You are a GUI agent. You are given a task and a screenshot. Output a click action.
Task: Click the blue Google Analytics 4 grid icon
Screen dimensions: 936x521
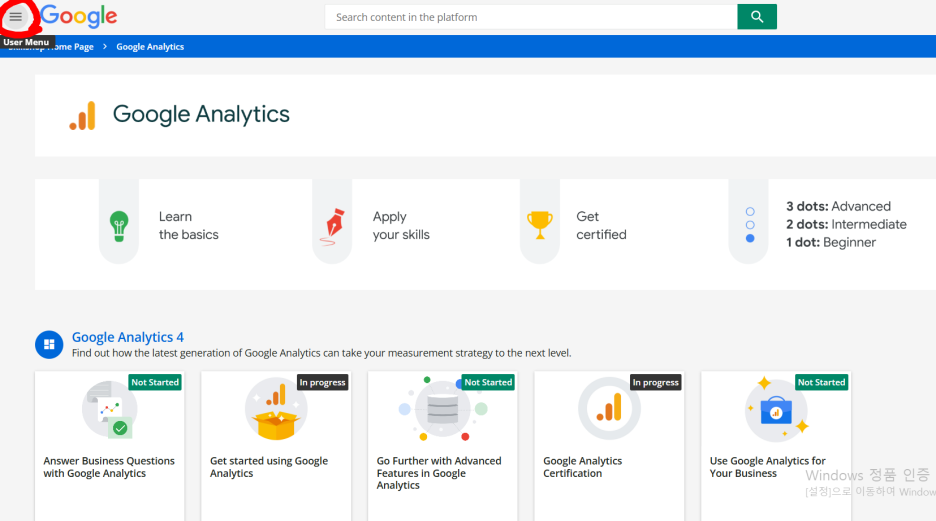tap(49, 344)
